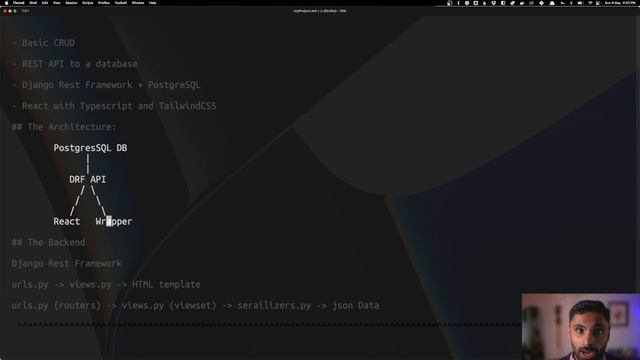Click the 'Wrapper' word at the cursor
The width and height of the screenshot is (640, 360).
[114, 221]
